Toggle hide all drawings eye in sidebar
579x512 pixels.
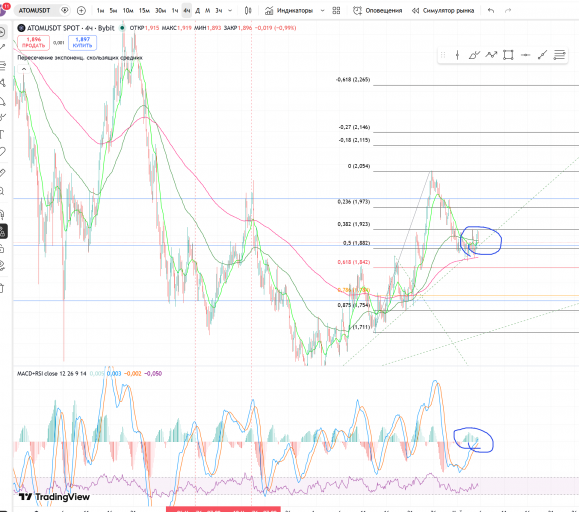[2, 265]
